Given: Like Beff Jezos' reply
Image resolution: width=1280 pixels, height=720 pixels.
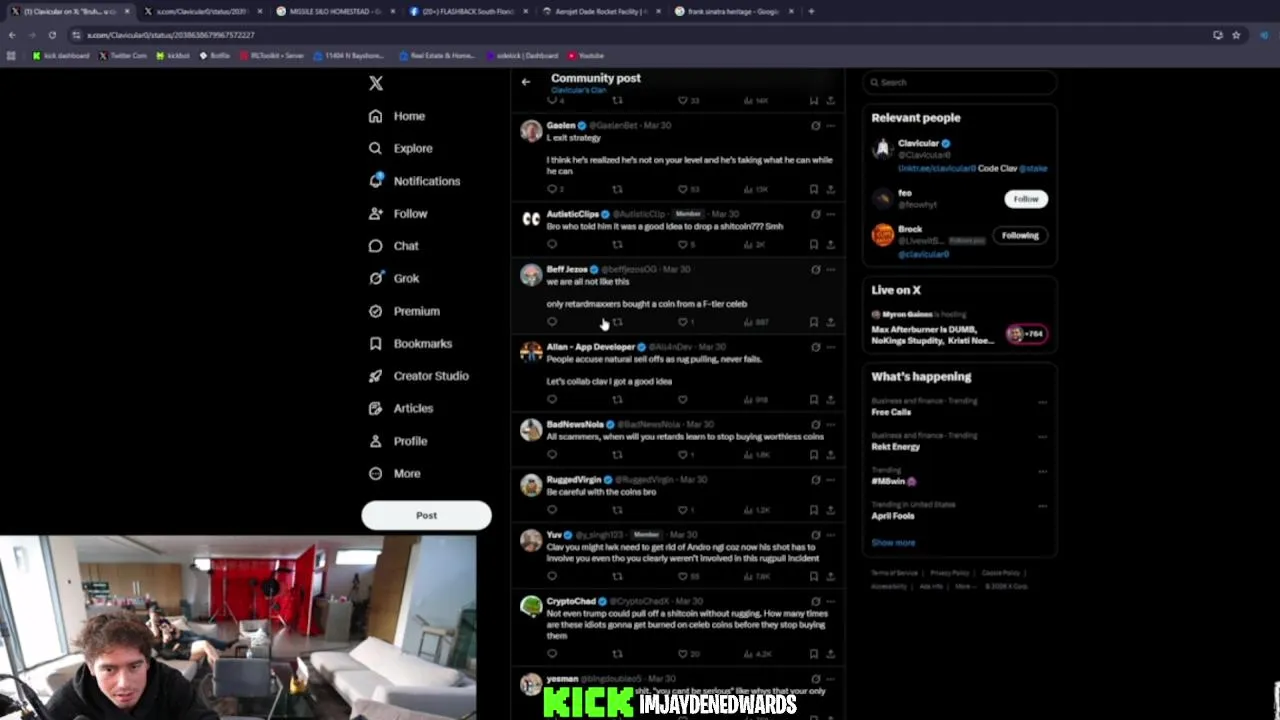Looking at the screenshot, I should click(x=683, y=322).
